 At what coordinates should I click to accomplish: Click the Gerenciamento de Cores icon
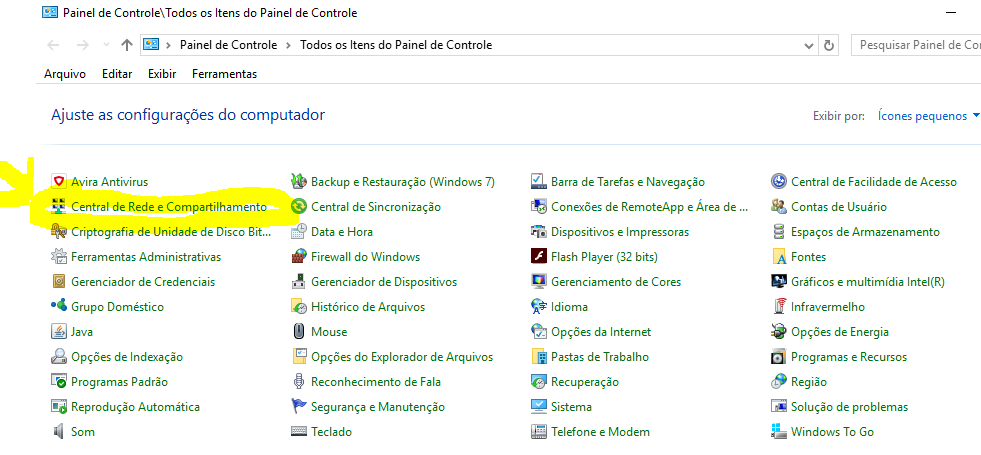(x=539, y=282)
